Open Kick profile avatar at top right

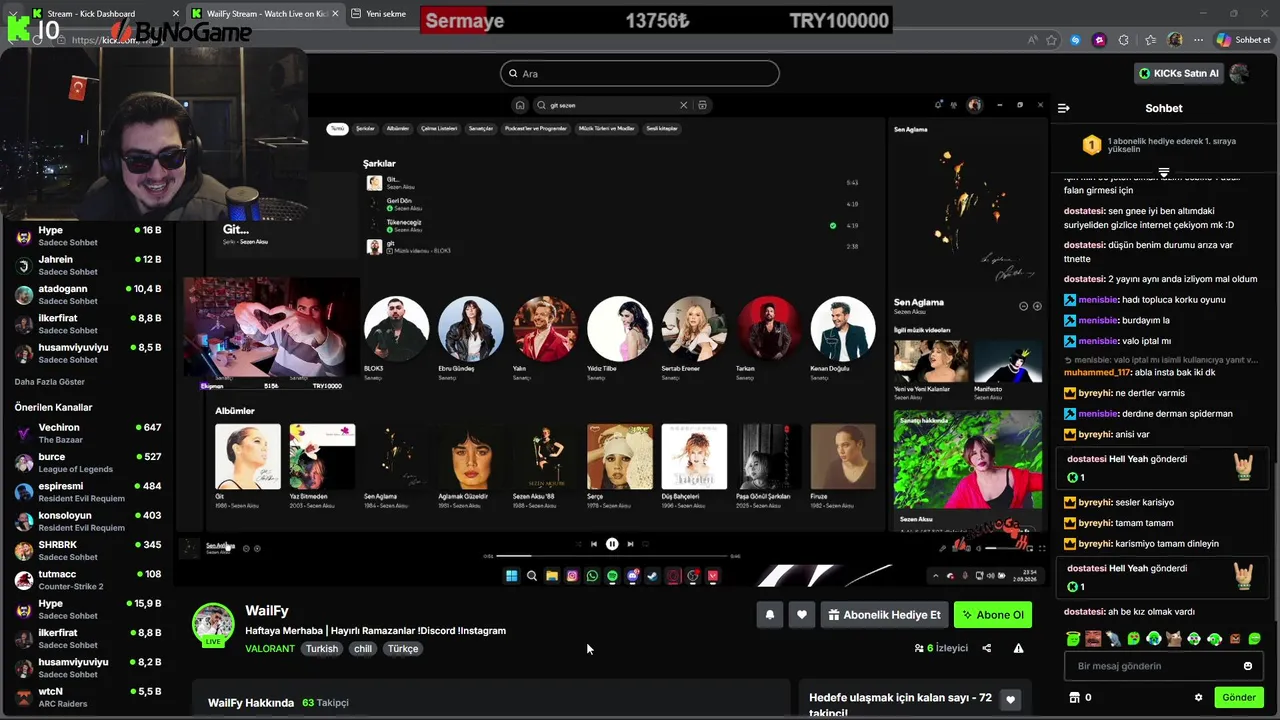pos(1239,73)
